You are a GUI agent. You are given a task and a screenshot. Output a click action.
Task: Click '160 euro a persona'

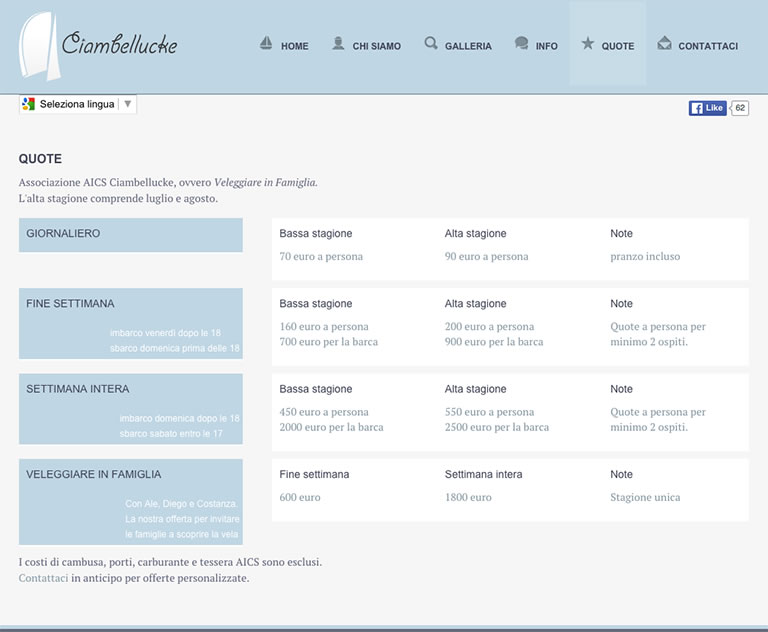(324, 326)
